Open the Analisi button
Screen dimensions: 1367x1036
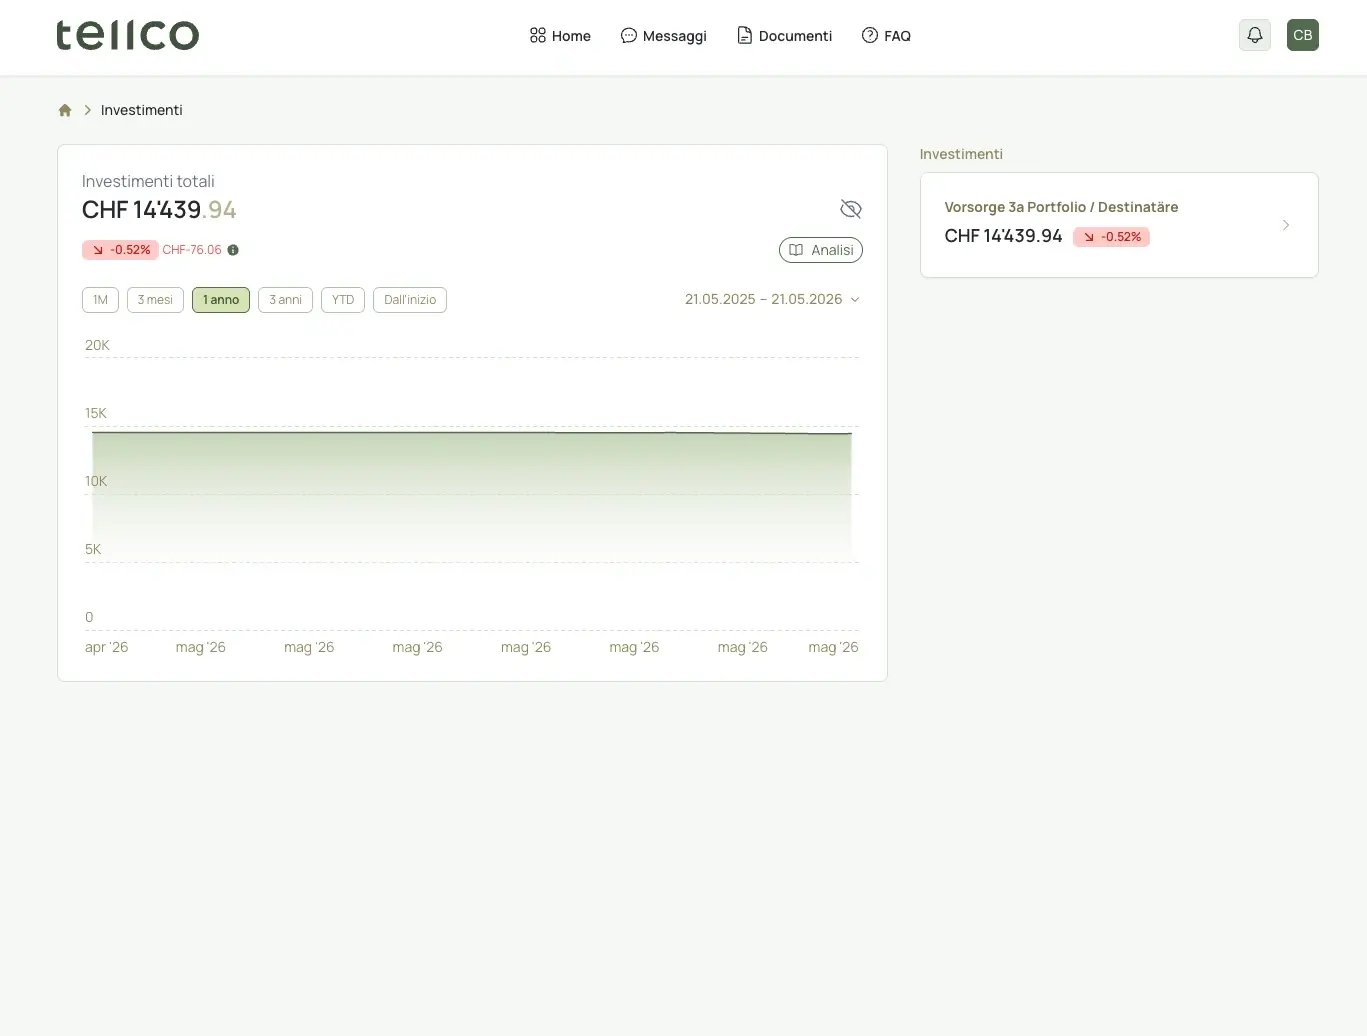[x=821, y=250]
